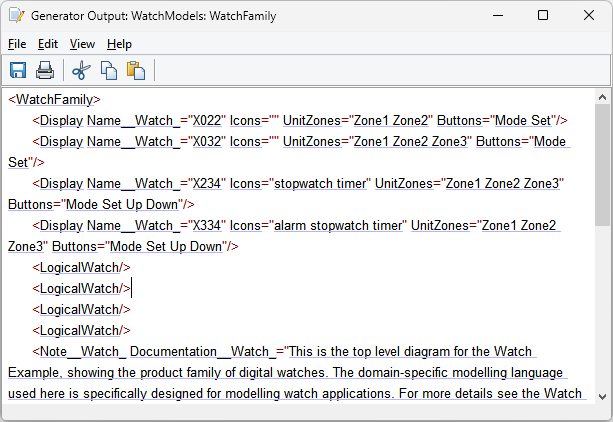Viewport: 613px width, 422px height.
Task: Click the notepad icon in title bar
Action: [x=16, y=15]
